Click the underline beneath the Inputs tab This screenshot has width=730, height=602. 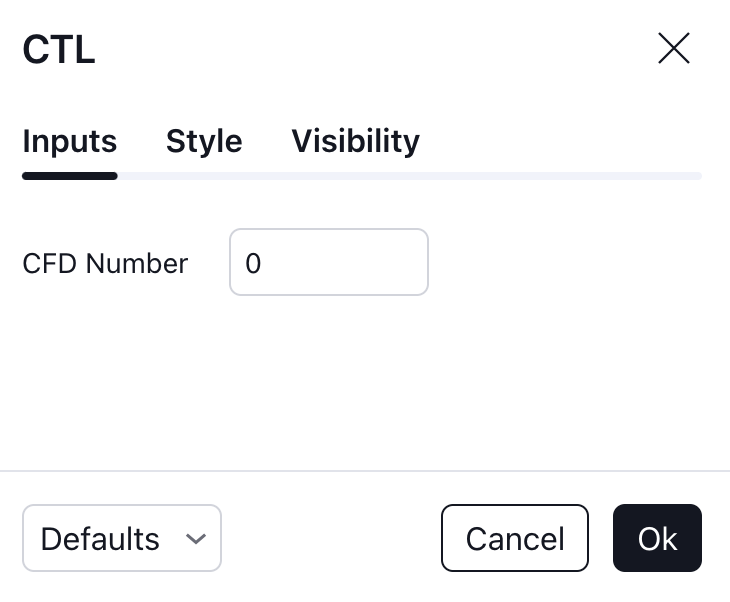coord(70,176)
